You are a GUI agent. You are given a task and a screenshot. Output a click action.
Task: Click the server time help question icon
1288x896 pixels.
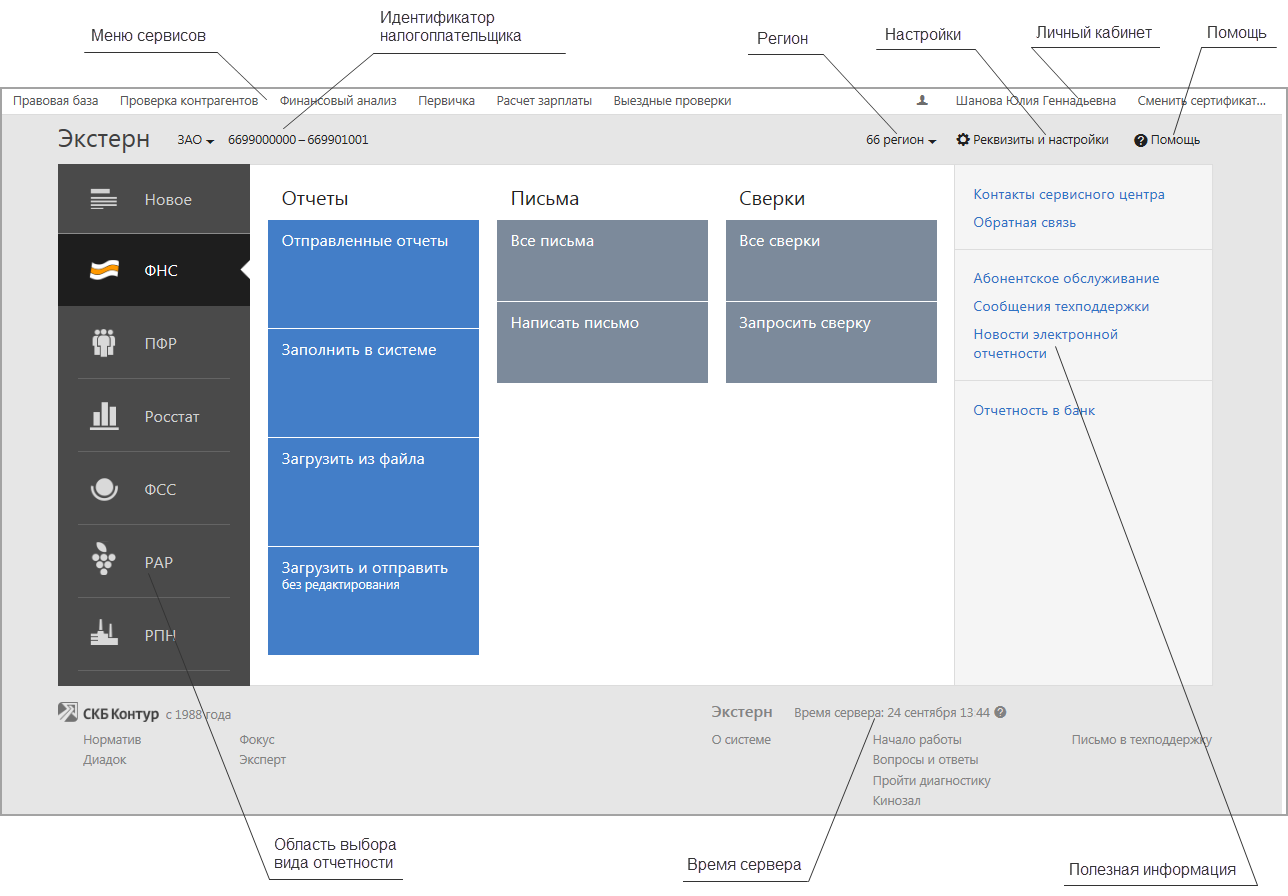(1000, 713)
